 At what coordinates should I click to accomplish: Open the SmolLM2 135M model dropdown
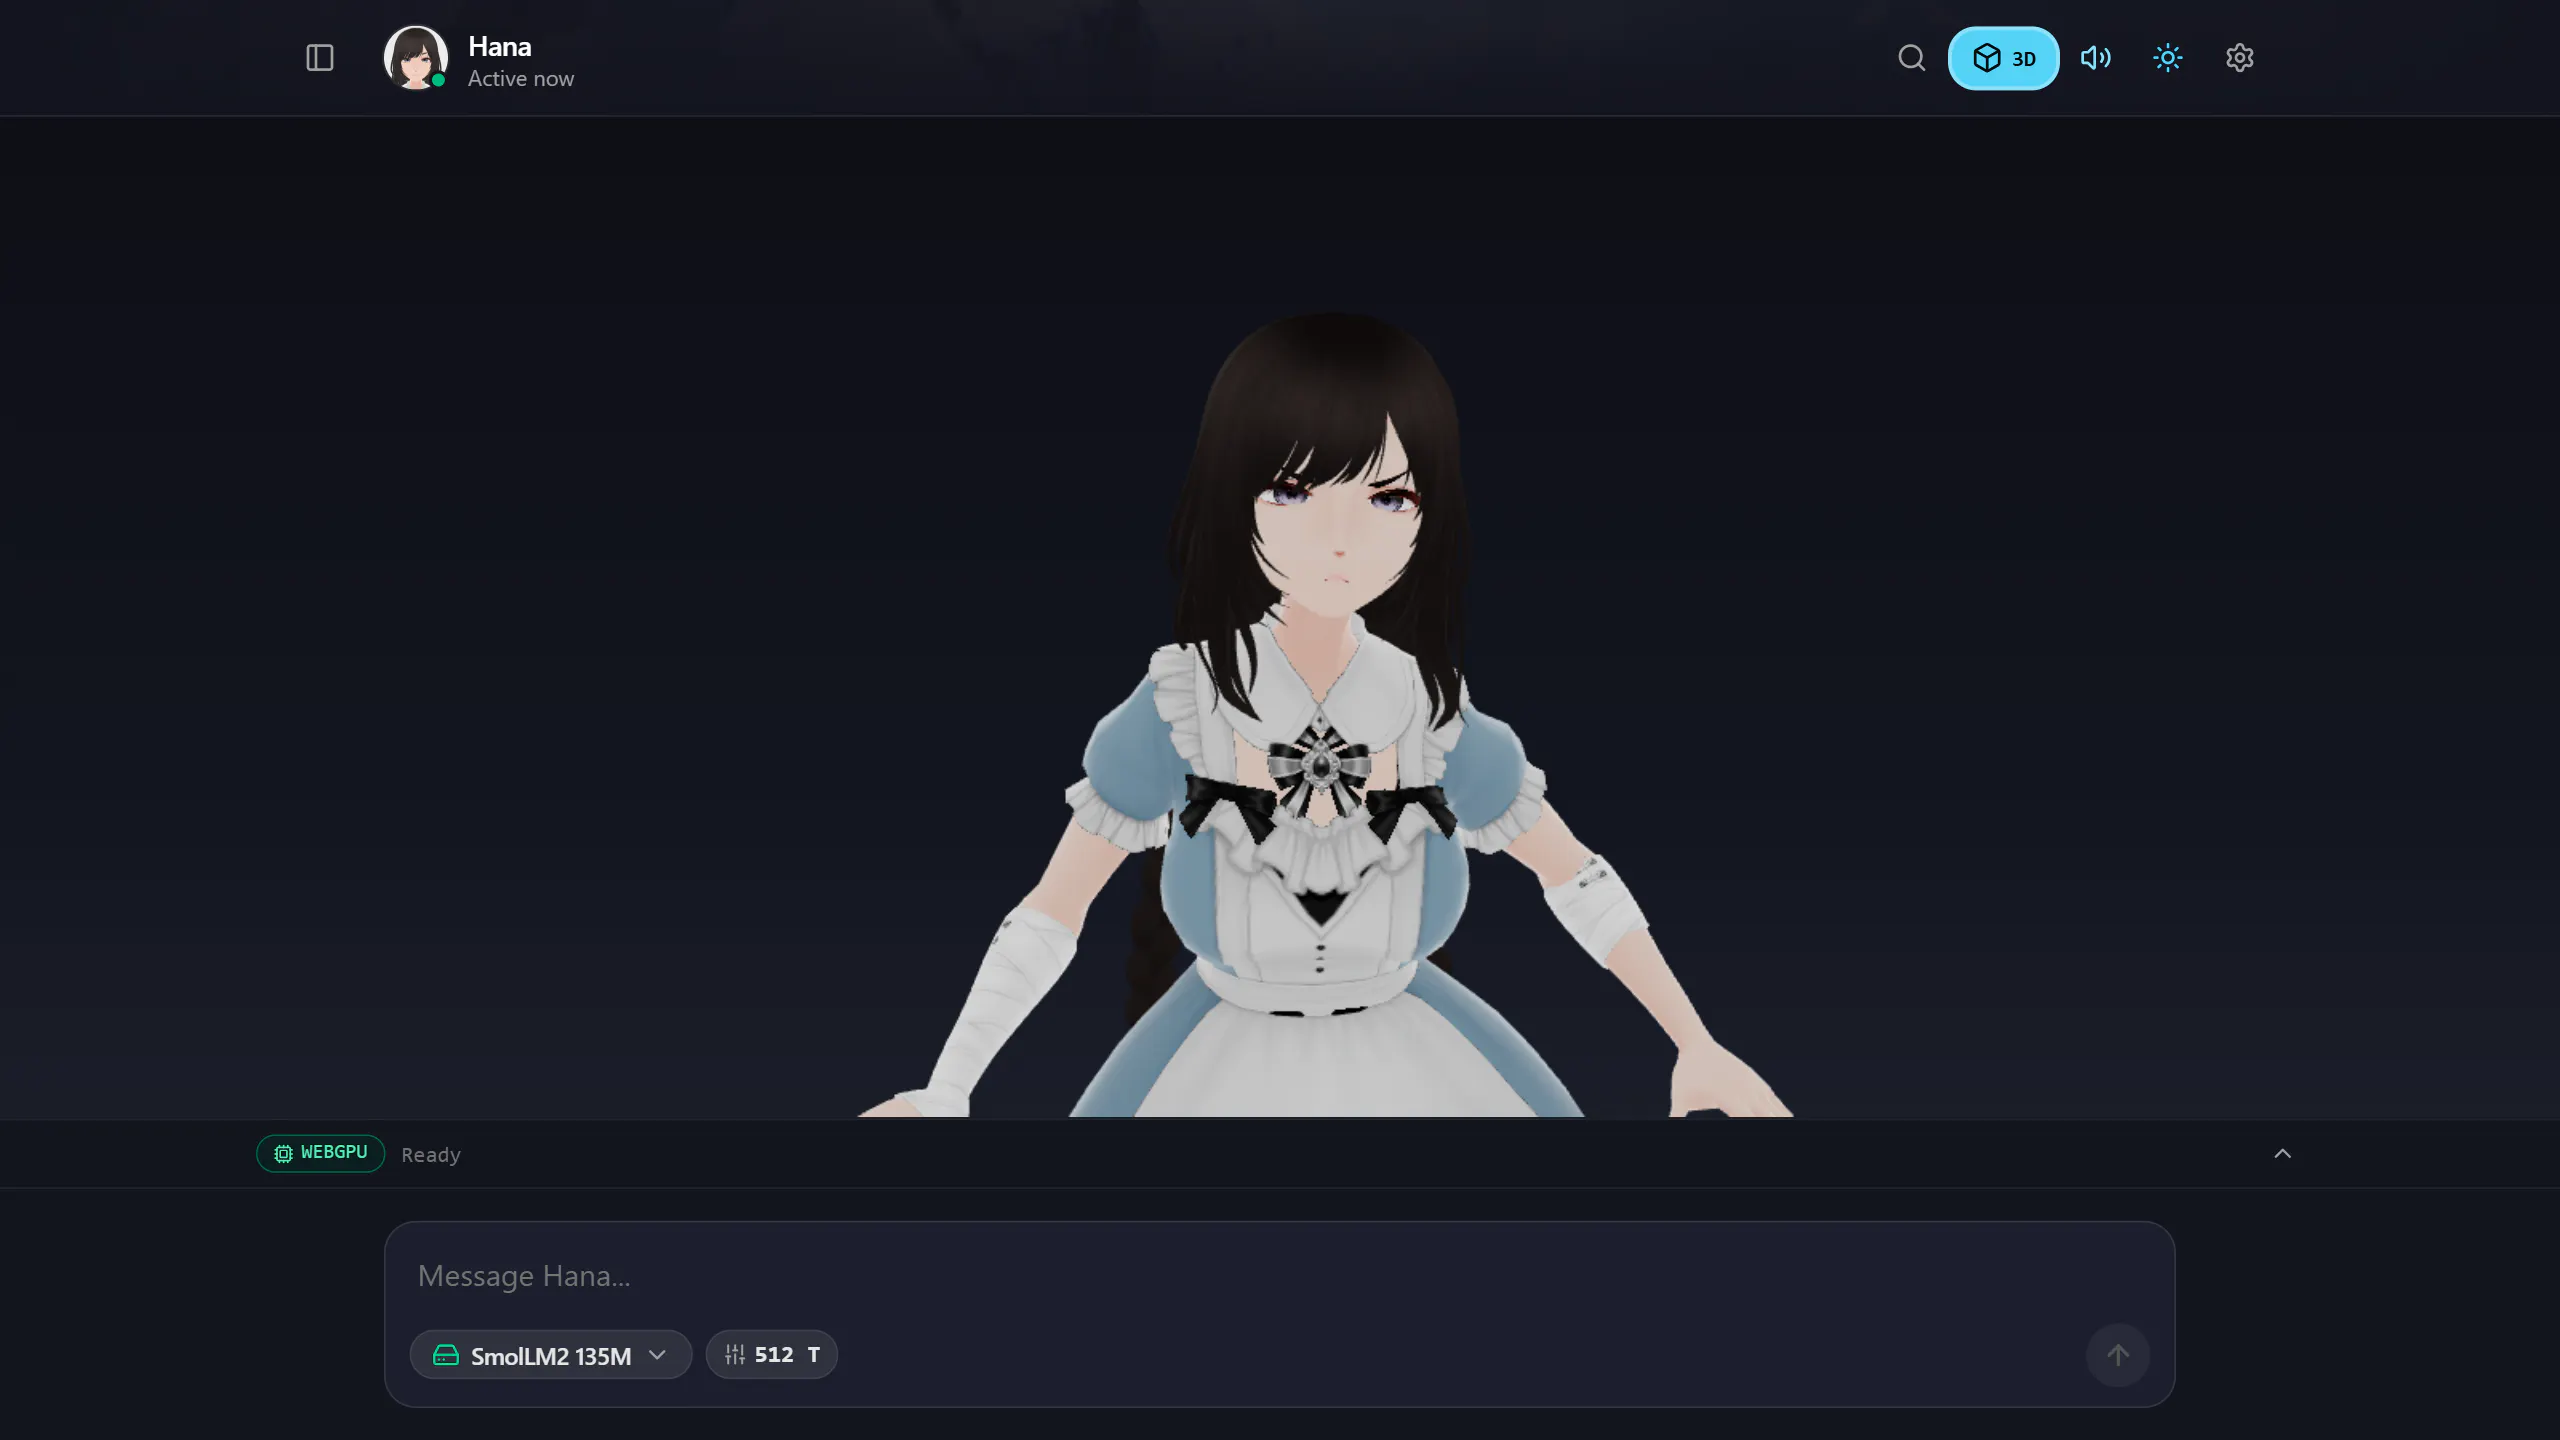(550, 1355)
